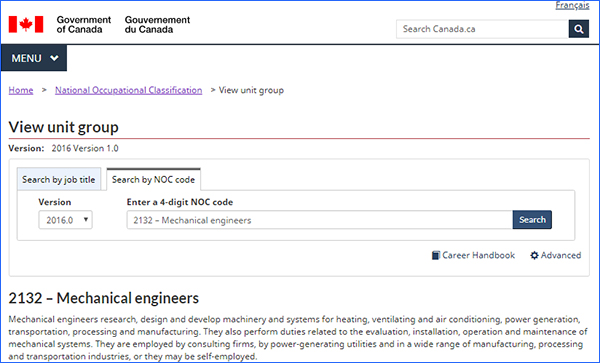Click the 4-digit NOC code input field
600x363 pixels.
pos(320,220)
